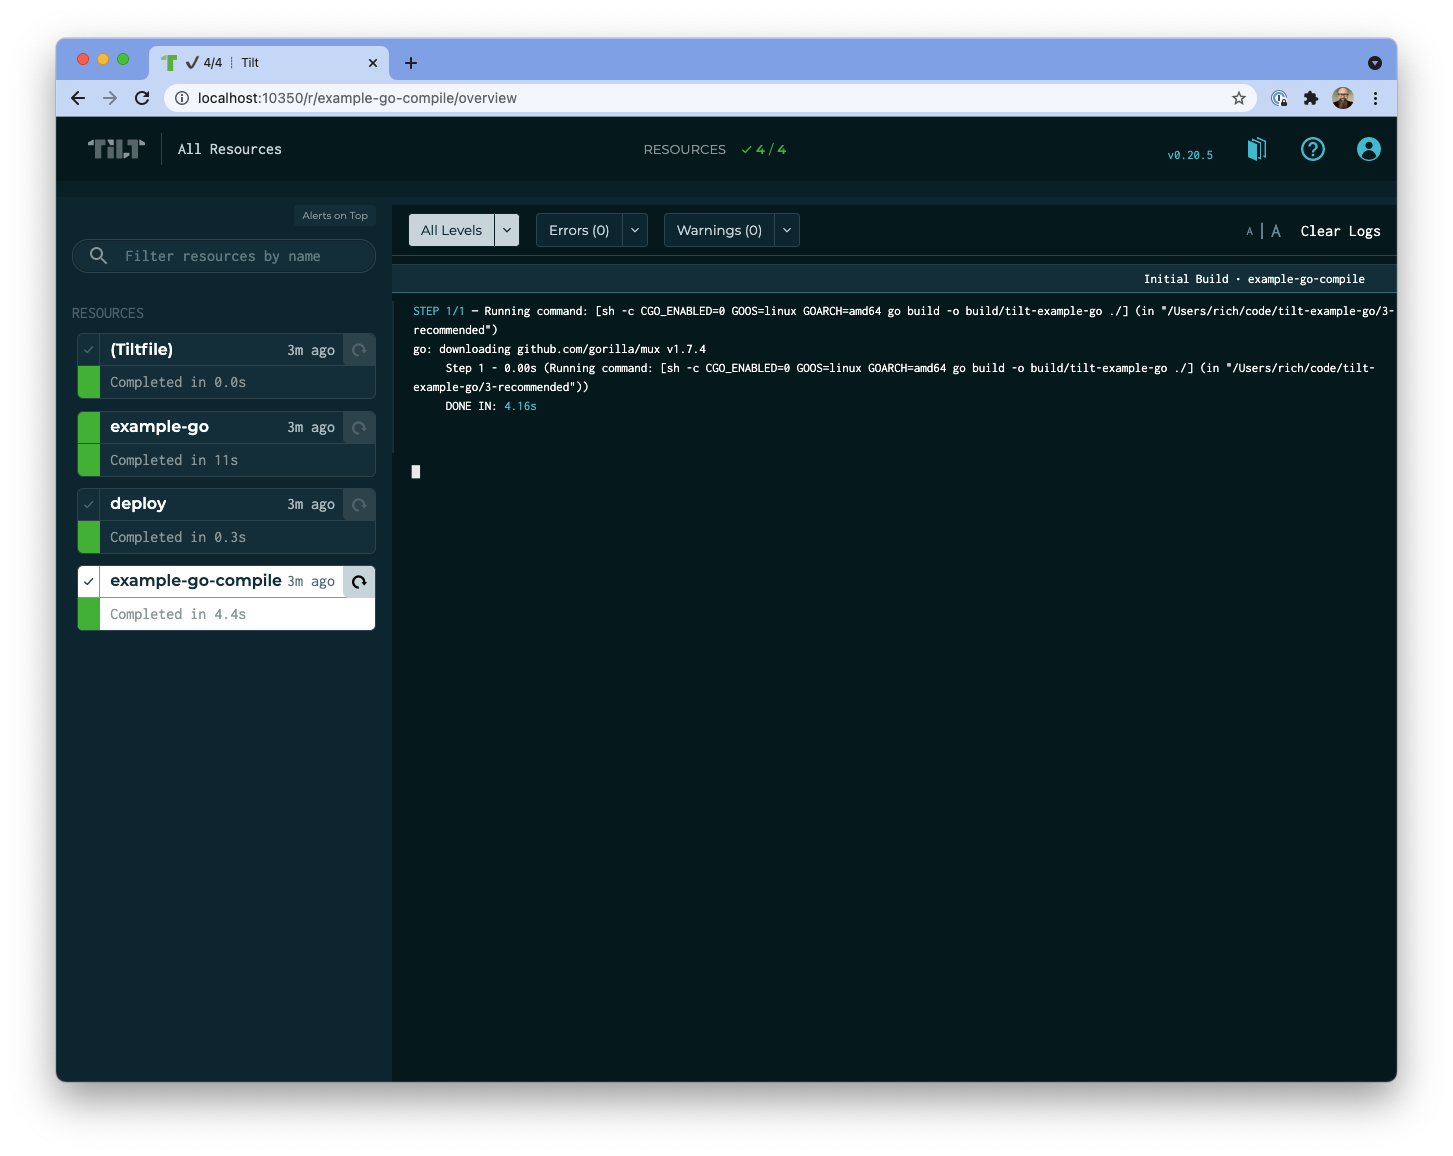
Task: Click inside the Filter resources by name field
Action: [x=222, y=256]
